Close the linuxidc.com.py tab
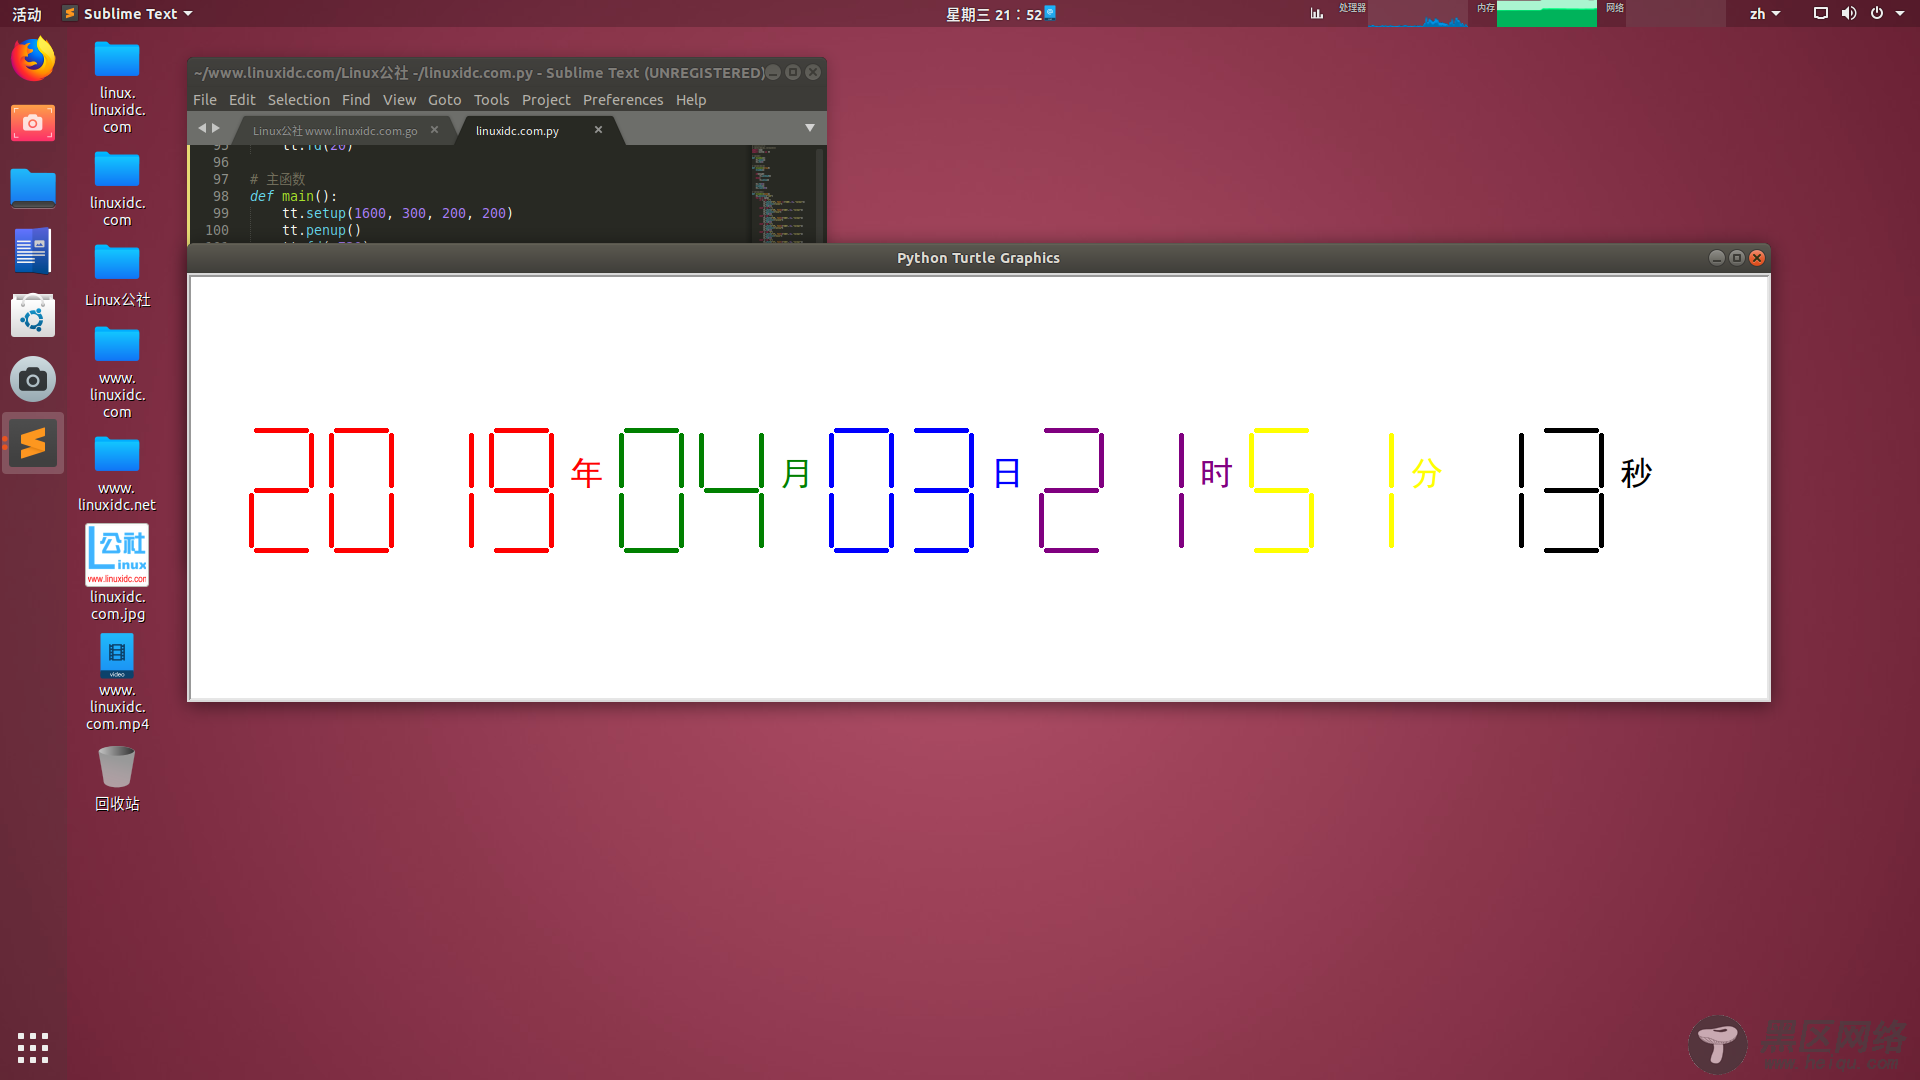 pos(598,130)
